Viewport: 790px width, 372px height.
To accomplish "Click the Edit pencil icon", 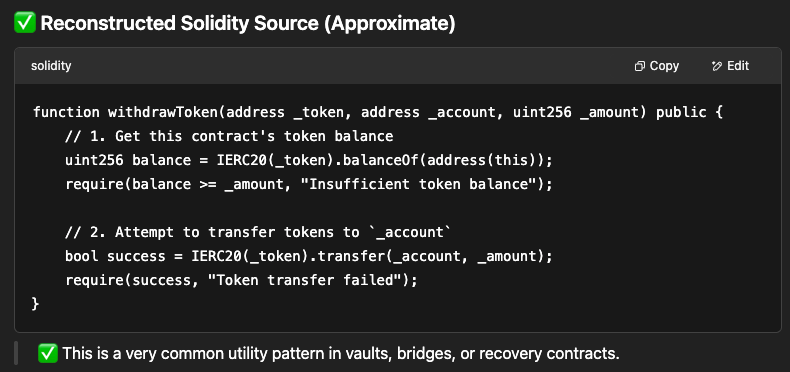I will point(716,66).
